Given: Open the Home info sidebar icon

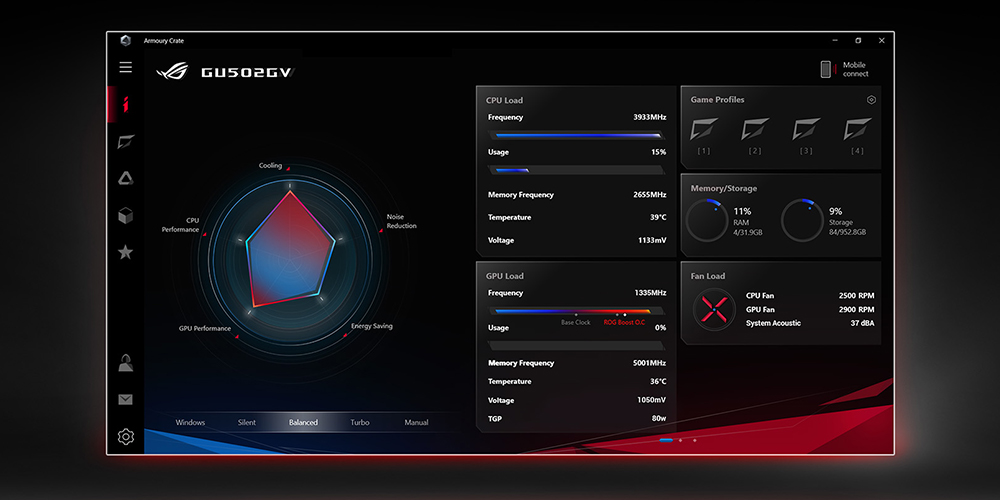Looking at the screenshot, I should click(125, 104).
